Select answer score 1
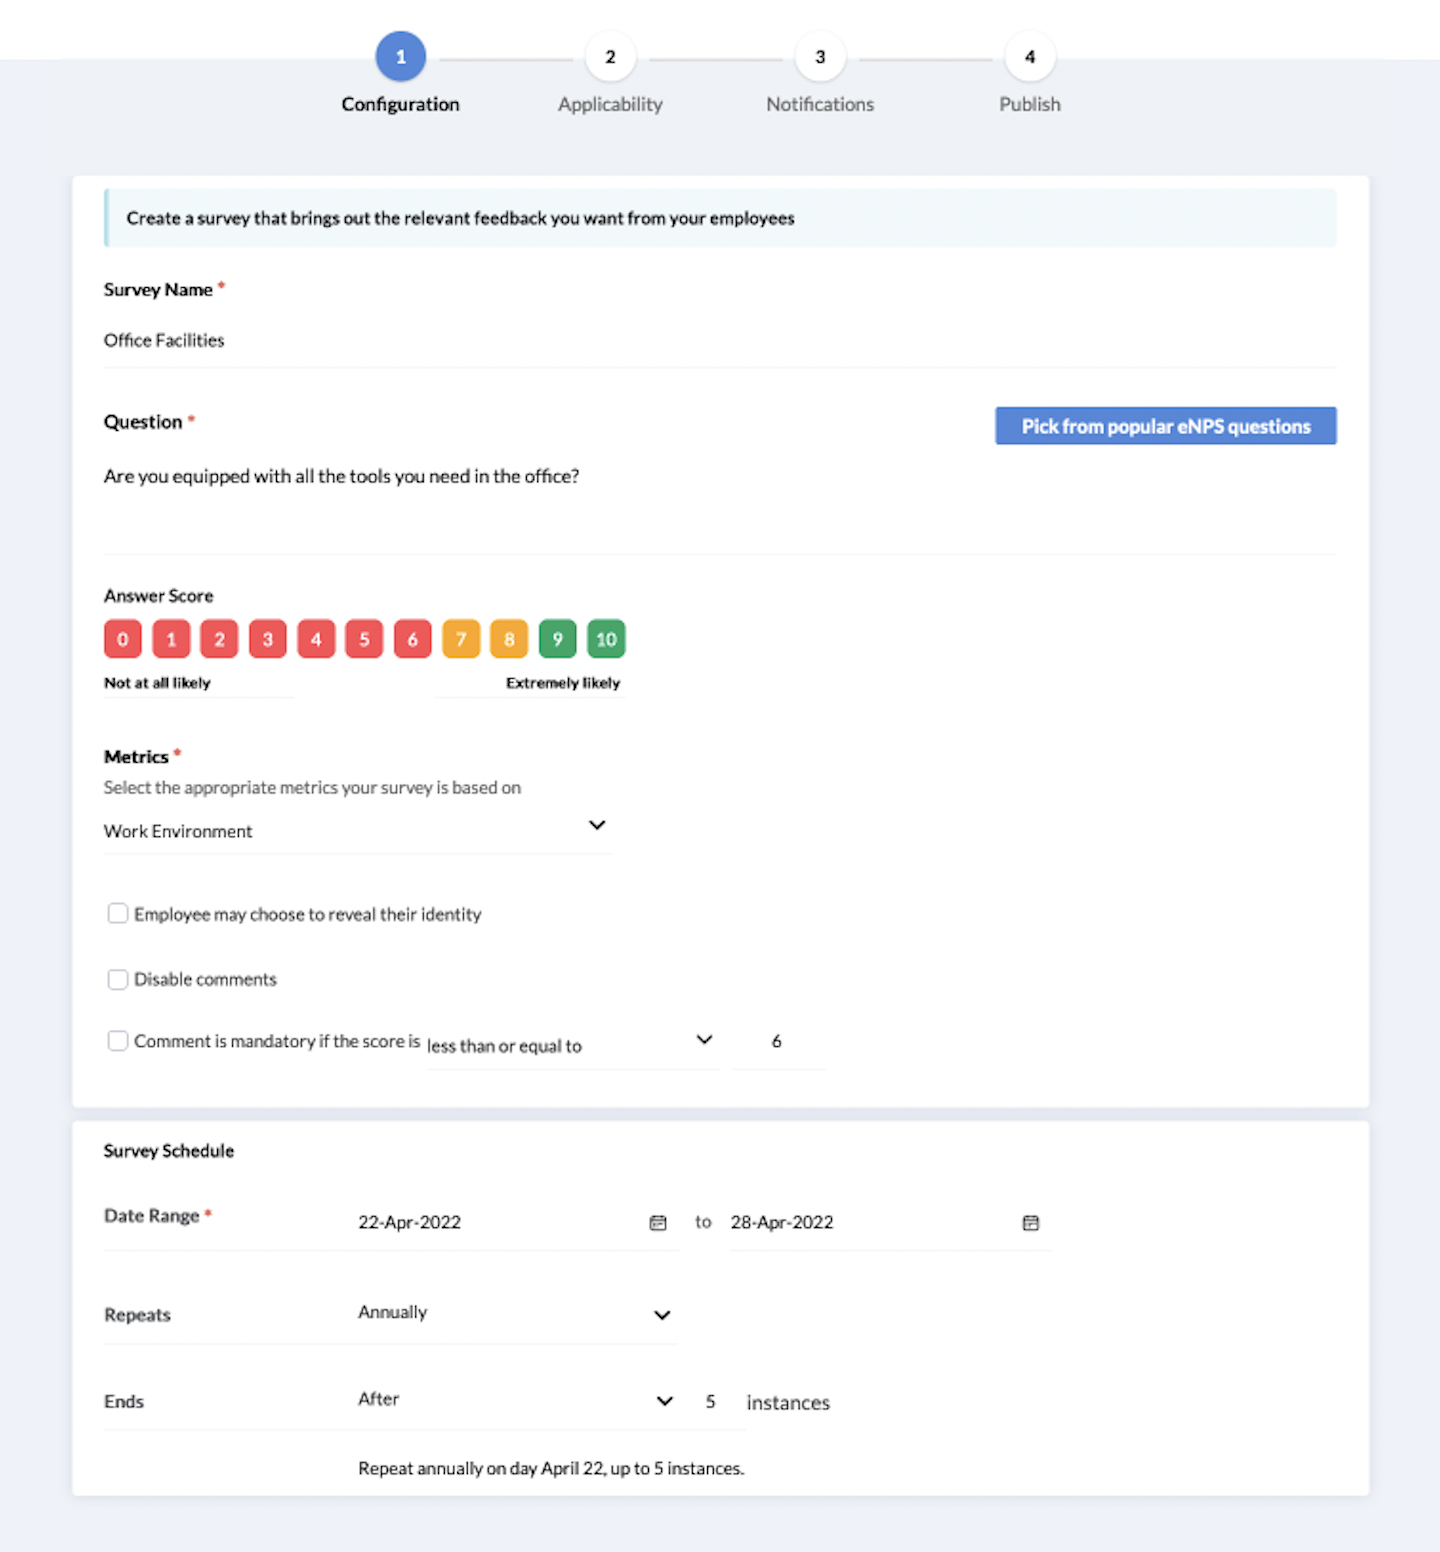 (171, 639)
